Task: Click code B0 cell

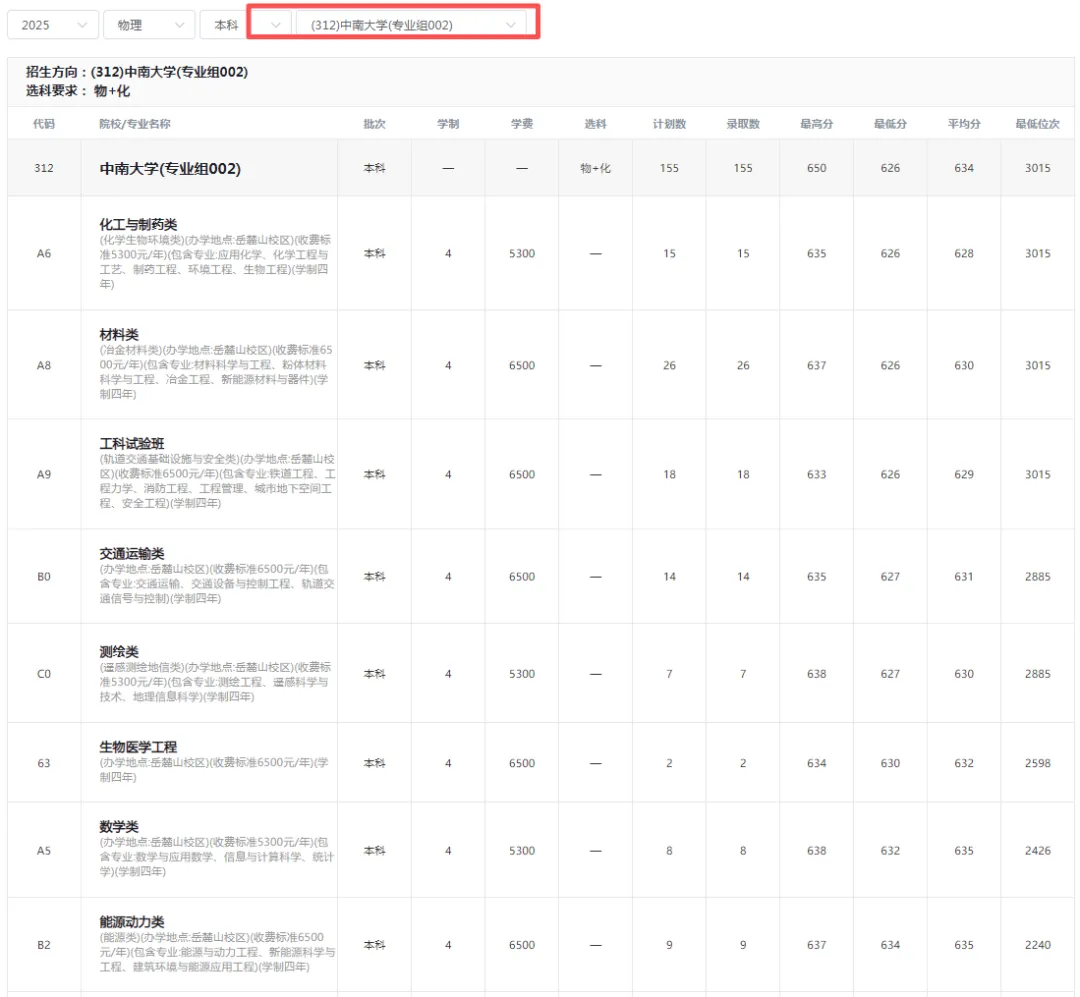Action: coord(43,577)
